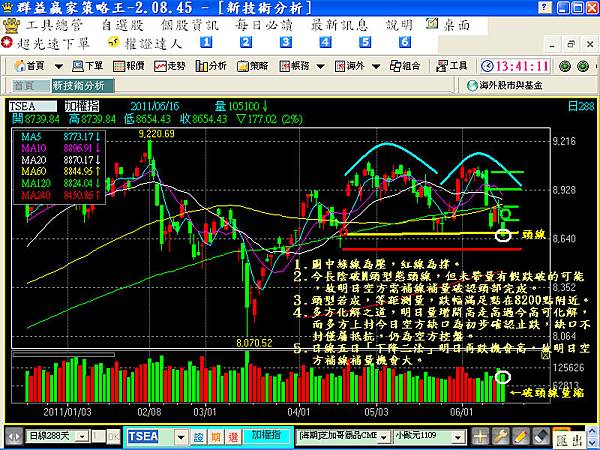Open the 最新訊息 menu
Screen dimensions: 600x450
point(339,26)
